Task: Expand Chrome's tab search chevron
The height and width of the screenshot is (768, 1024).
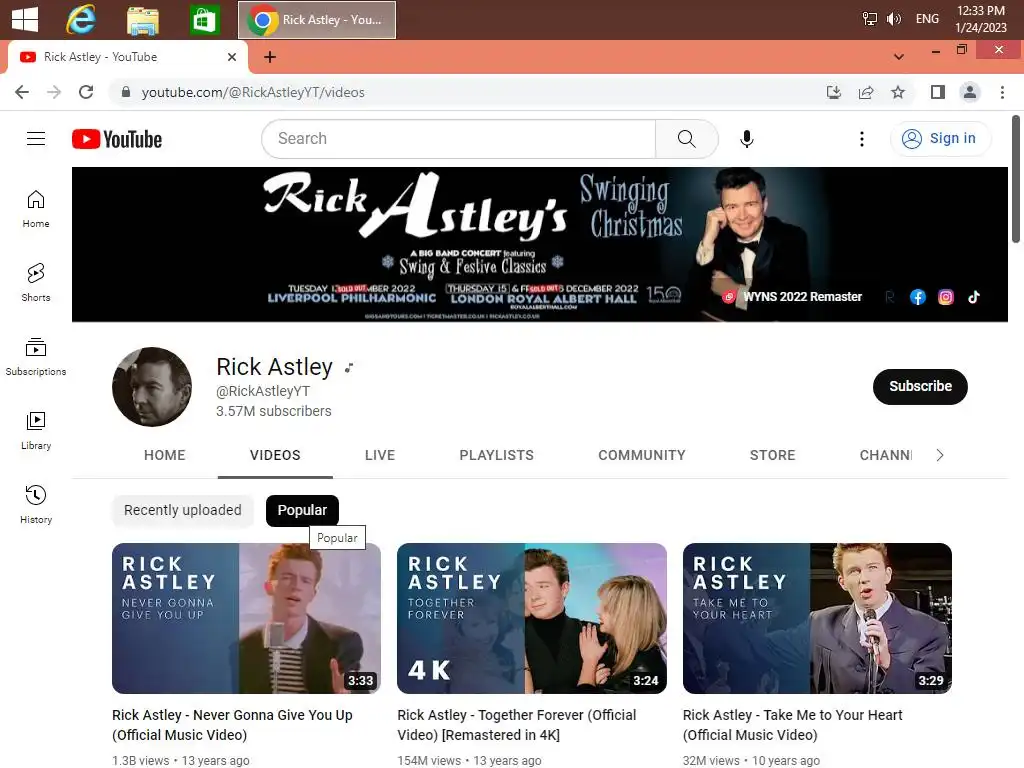Action: (899, 57)
